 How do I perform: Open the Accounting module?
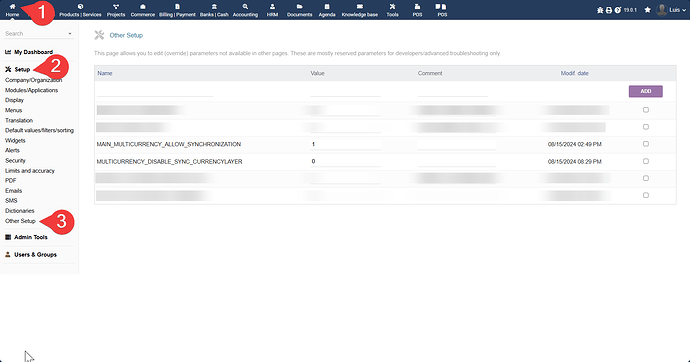tap(245, 10)
